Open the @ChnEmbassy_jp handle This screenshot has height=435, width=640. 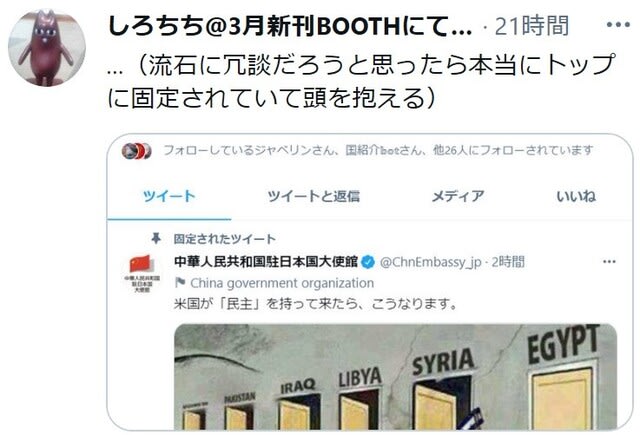tap(431, 262)
